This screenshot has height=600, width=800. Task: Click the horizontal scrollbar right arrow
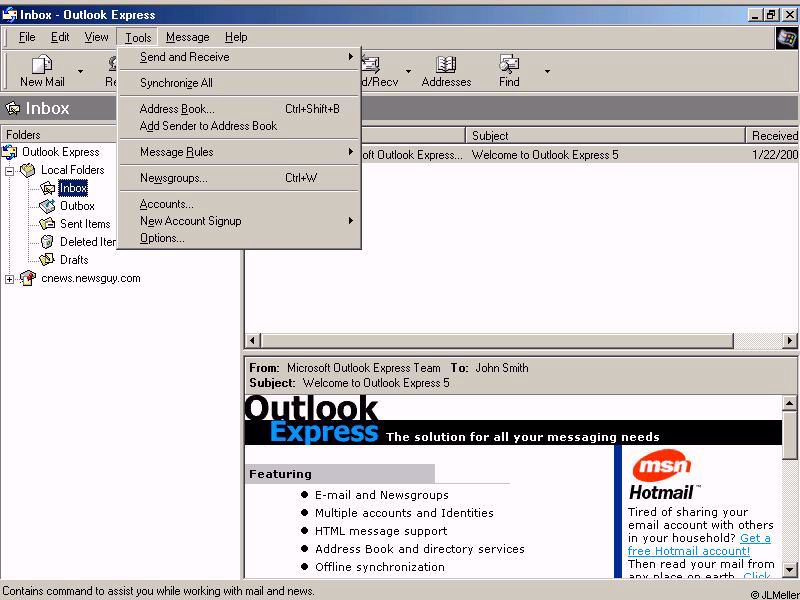click(790, 341)
